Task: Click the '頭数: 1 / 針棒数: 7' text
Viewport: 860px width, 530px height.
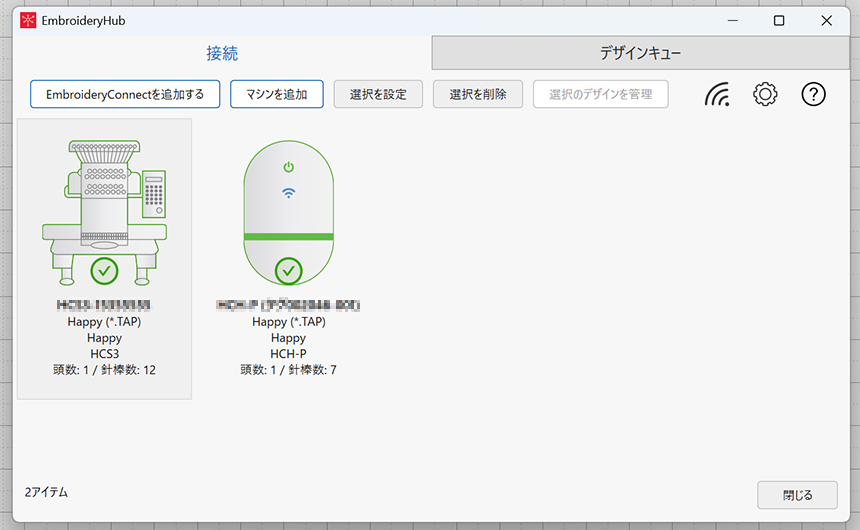Action: [x=288, y=370]
